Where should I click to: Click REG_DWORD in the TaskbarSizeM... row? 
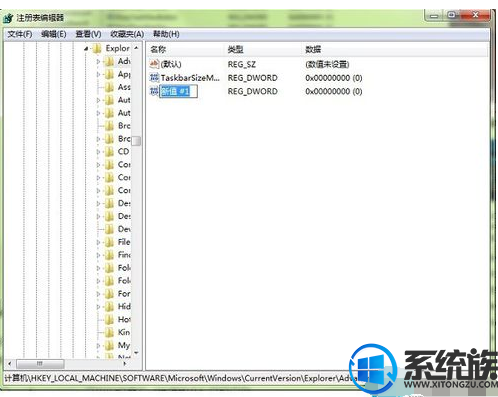(253, 78)
